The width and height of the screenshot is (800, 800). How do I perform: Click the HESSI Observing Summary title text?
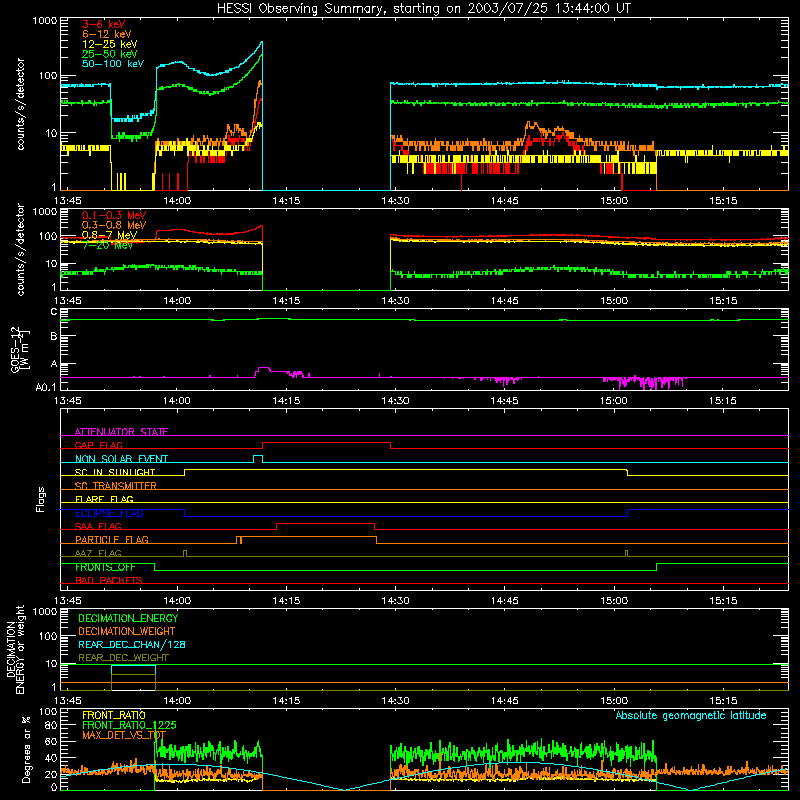tap(423, 9)
